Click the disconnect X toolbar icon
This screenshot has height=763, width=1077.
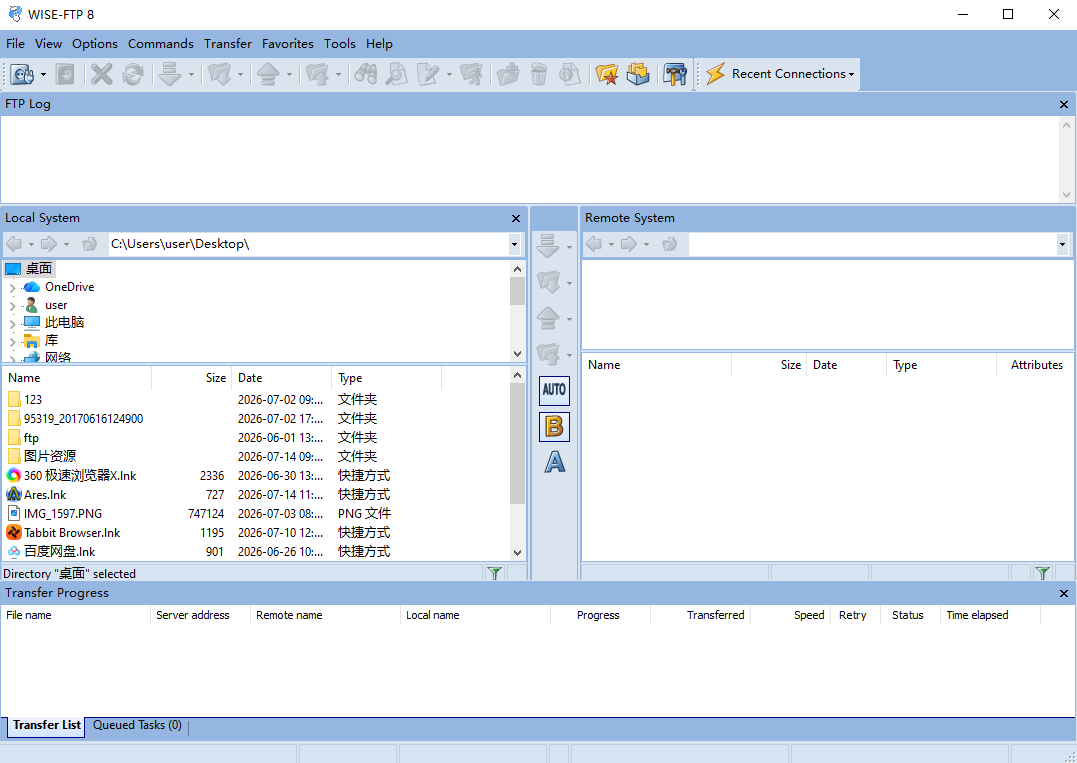pos(102,73)
